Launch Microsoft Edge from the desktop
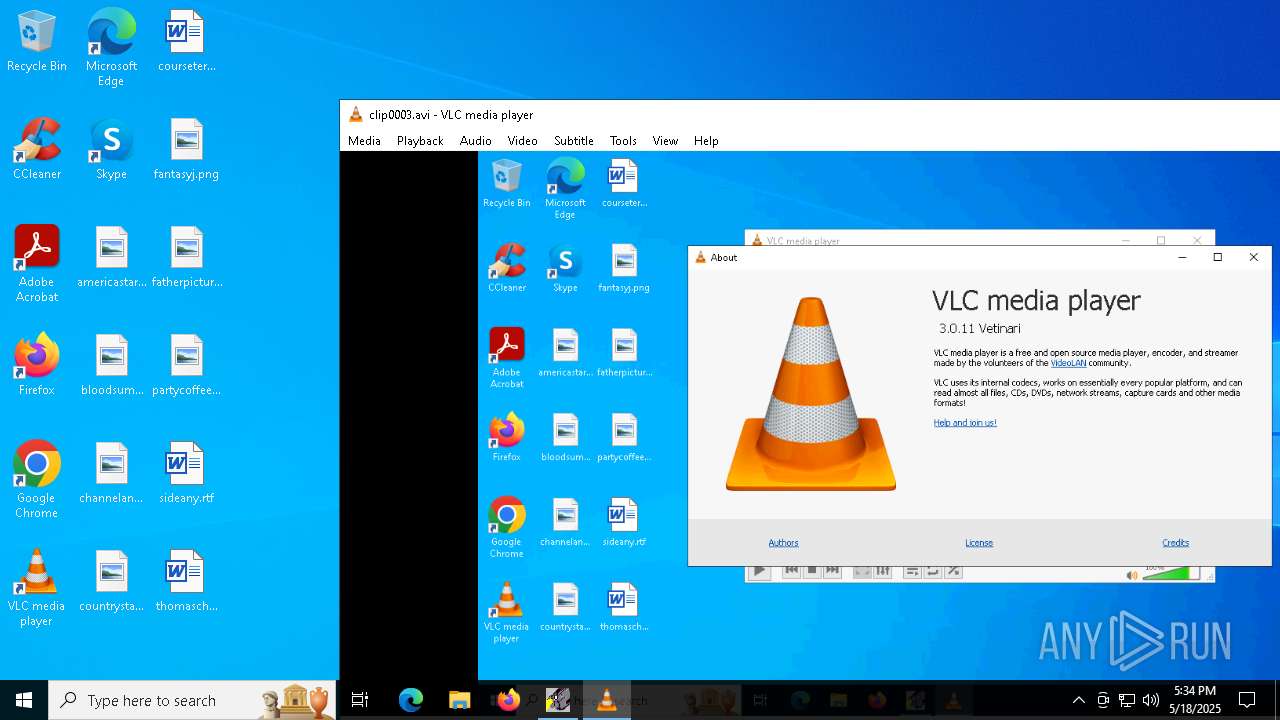The height and width of the screenshot is (720, 1280). click(x=111, y=48)
